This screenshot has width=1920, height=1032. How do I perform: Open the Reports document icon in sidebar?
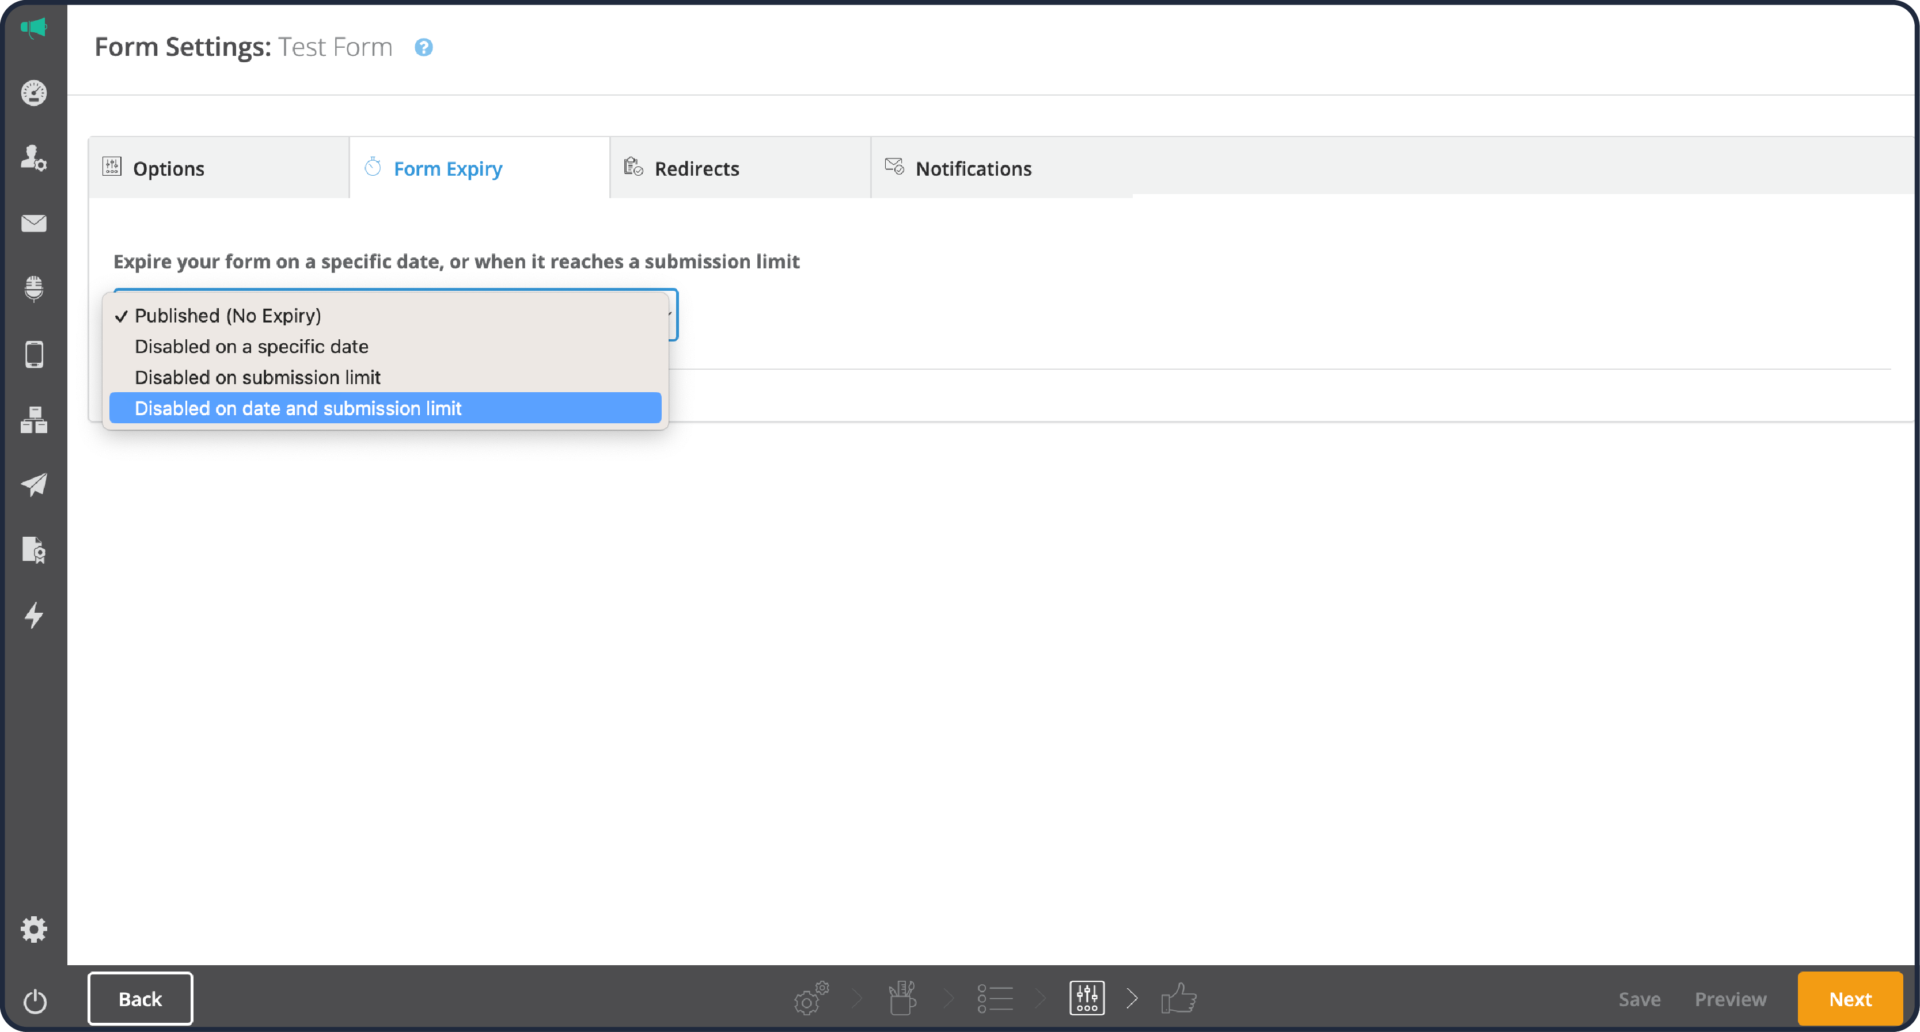tap(34, 549)
